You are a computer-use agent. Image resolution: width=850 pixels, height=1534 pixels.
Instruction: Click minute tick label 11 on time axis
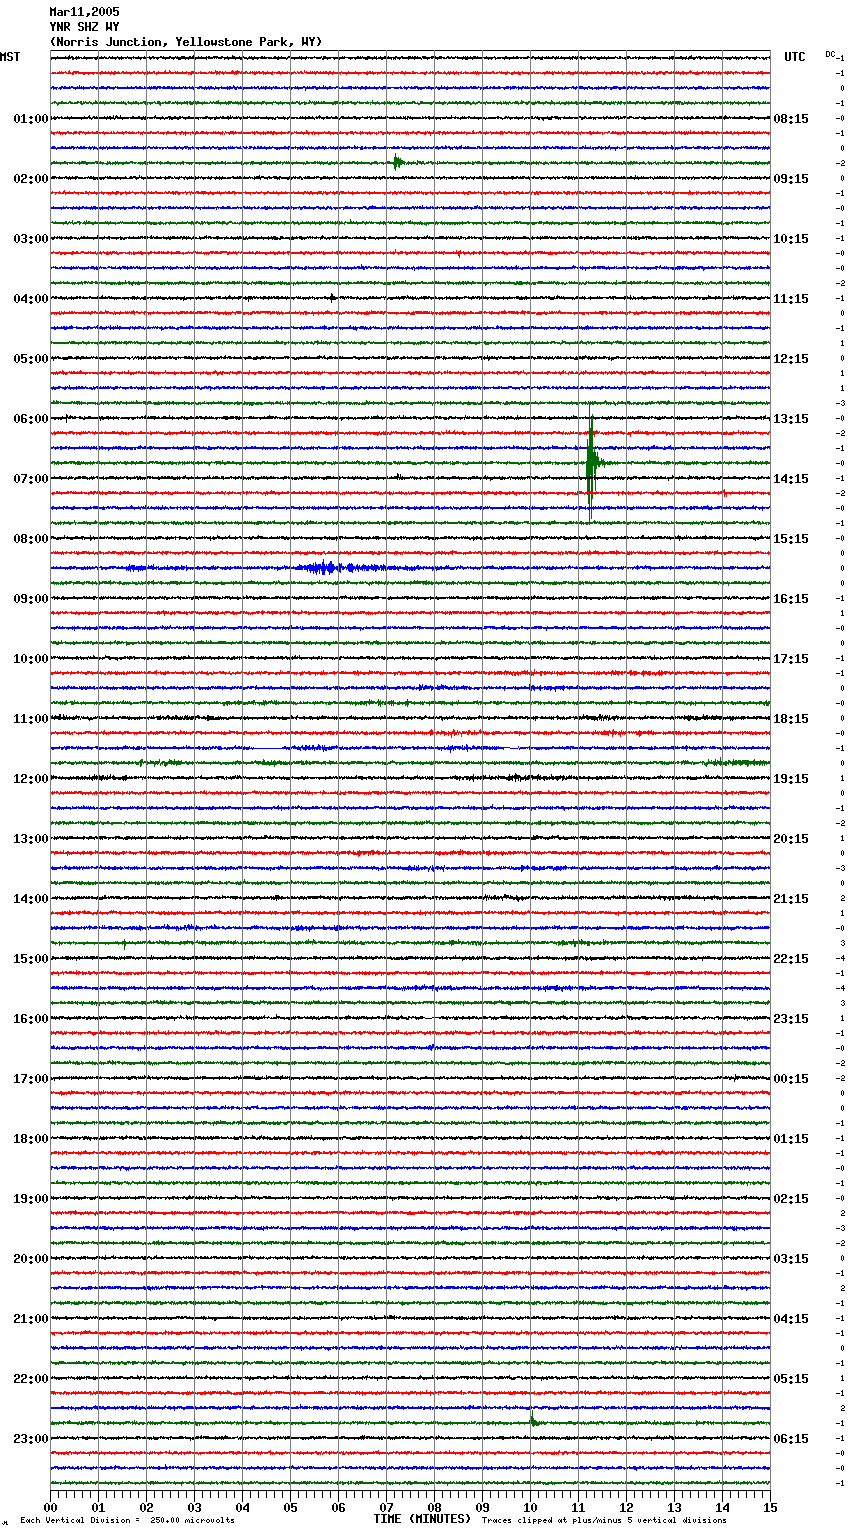coord(578,1507)
